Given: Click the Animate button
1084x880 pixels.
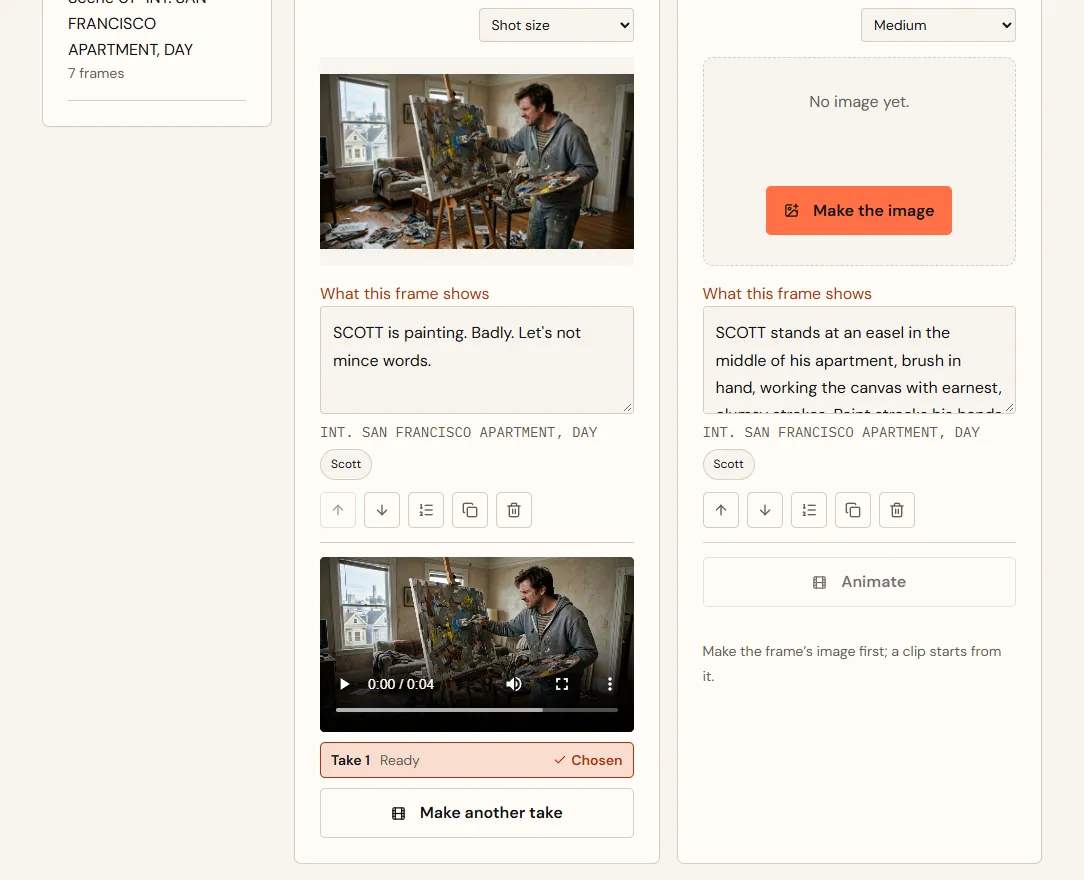Looking at the screenshot, I should (x=859, y=582).
